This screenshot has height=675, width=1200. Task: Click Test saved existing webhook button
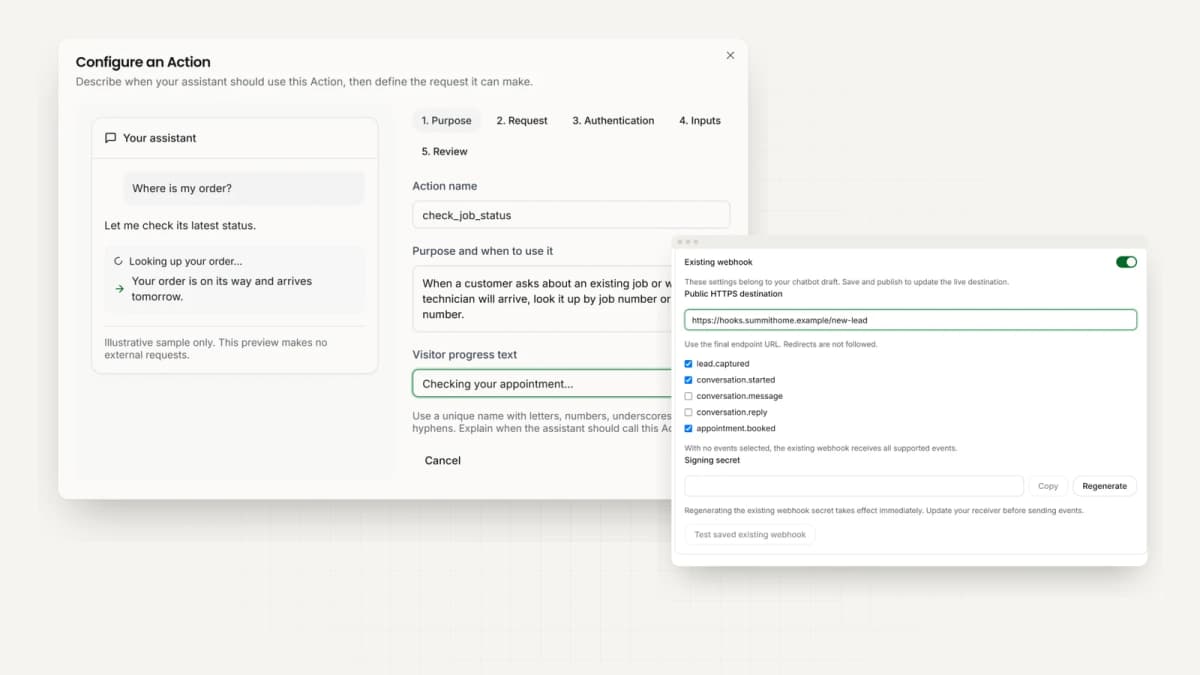click(750, 535)
